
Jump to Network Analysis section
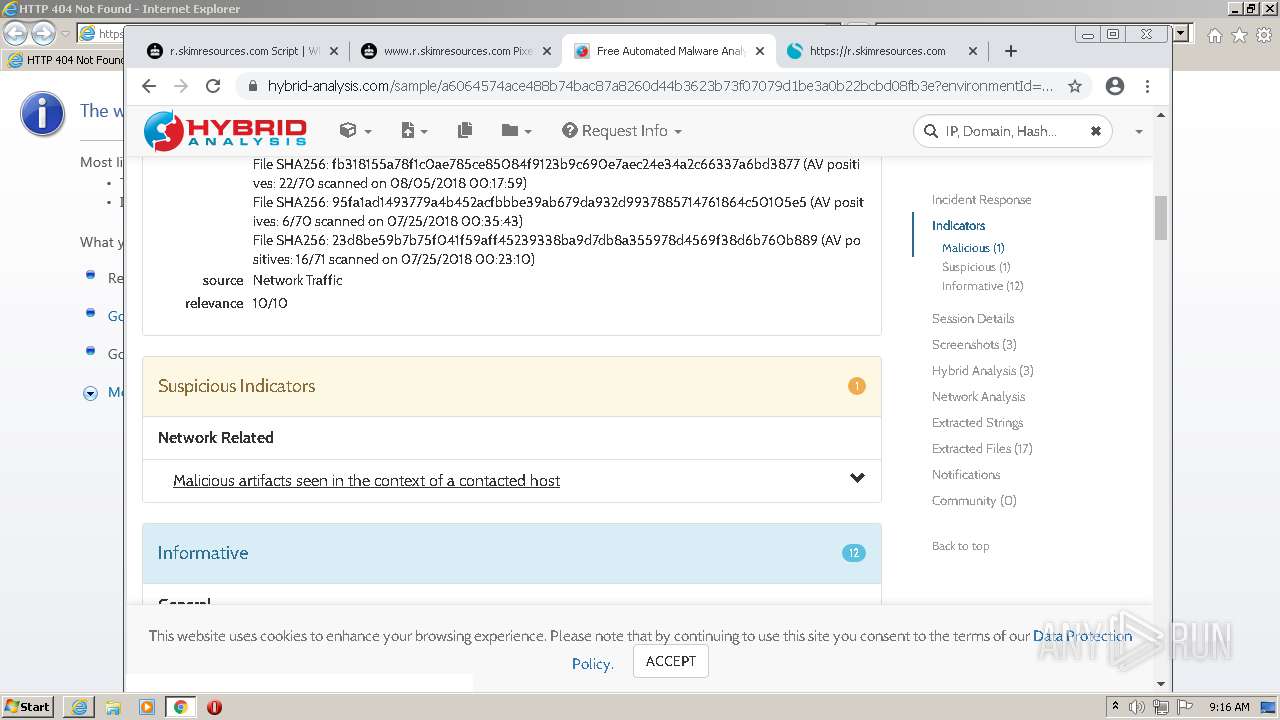click(978, 397)
